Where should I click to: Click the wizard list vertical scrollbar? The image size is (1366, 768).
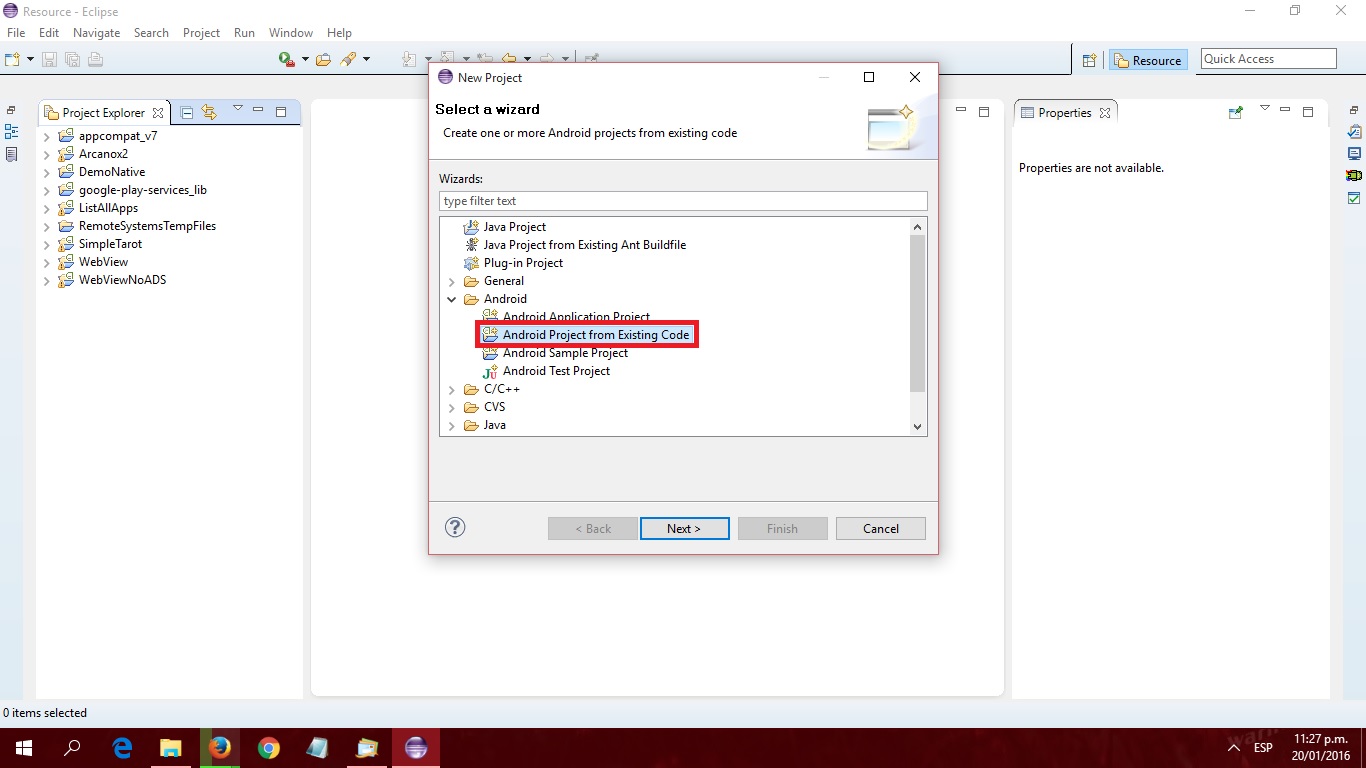(x=918, y=314)
